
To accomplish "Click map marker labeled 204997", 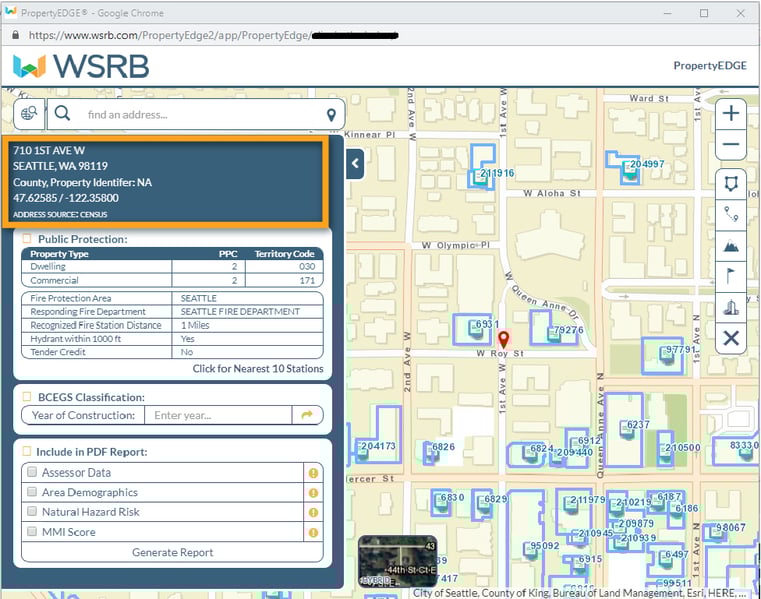I will 630,171.
